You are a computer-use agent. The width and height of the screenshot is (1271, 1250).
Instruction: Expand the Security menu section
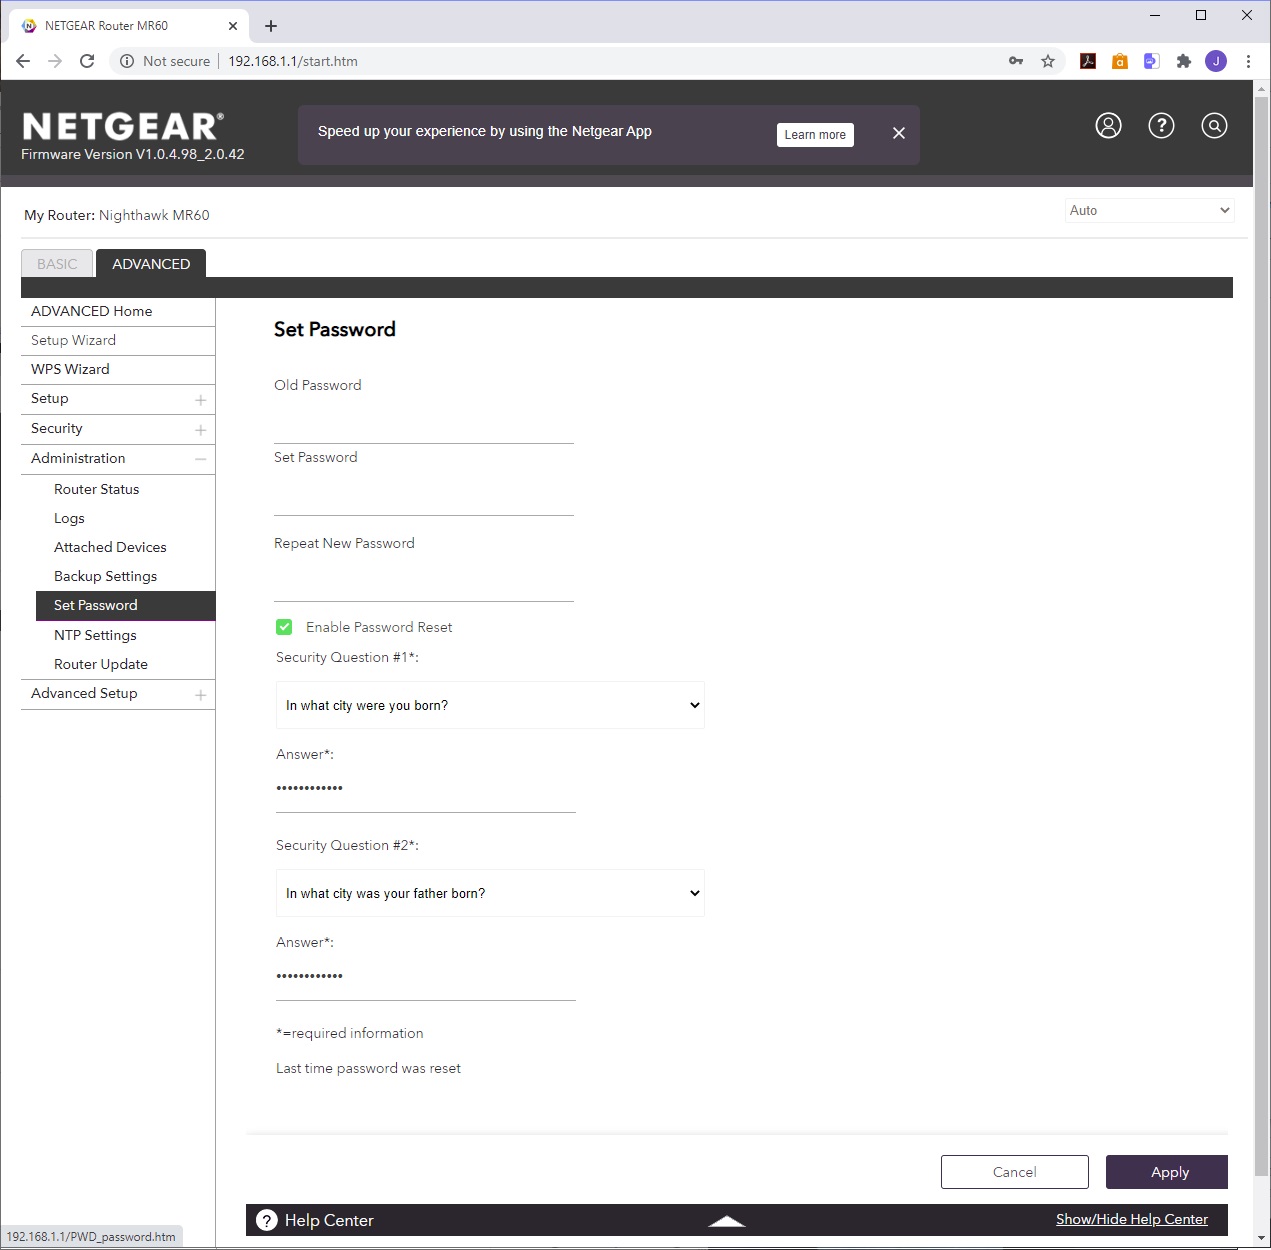(200, 430)
